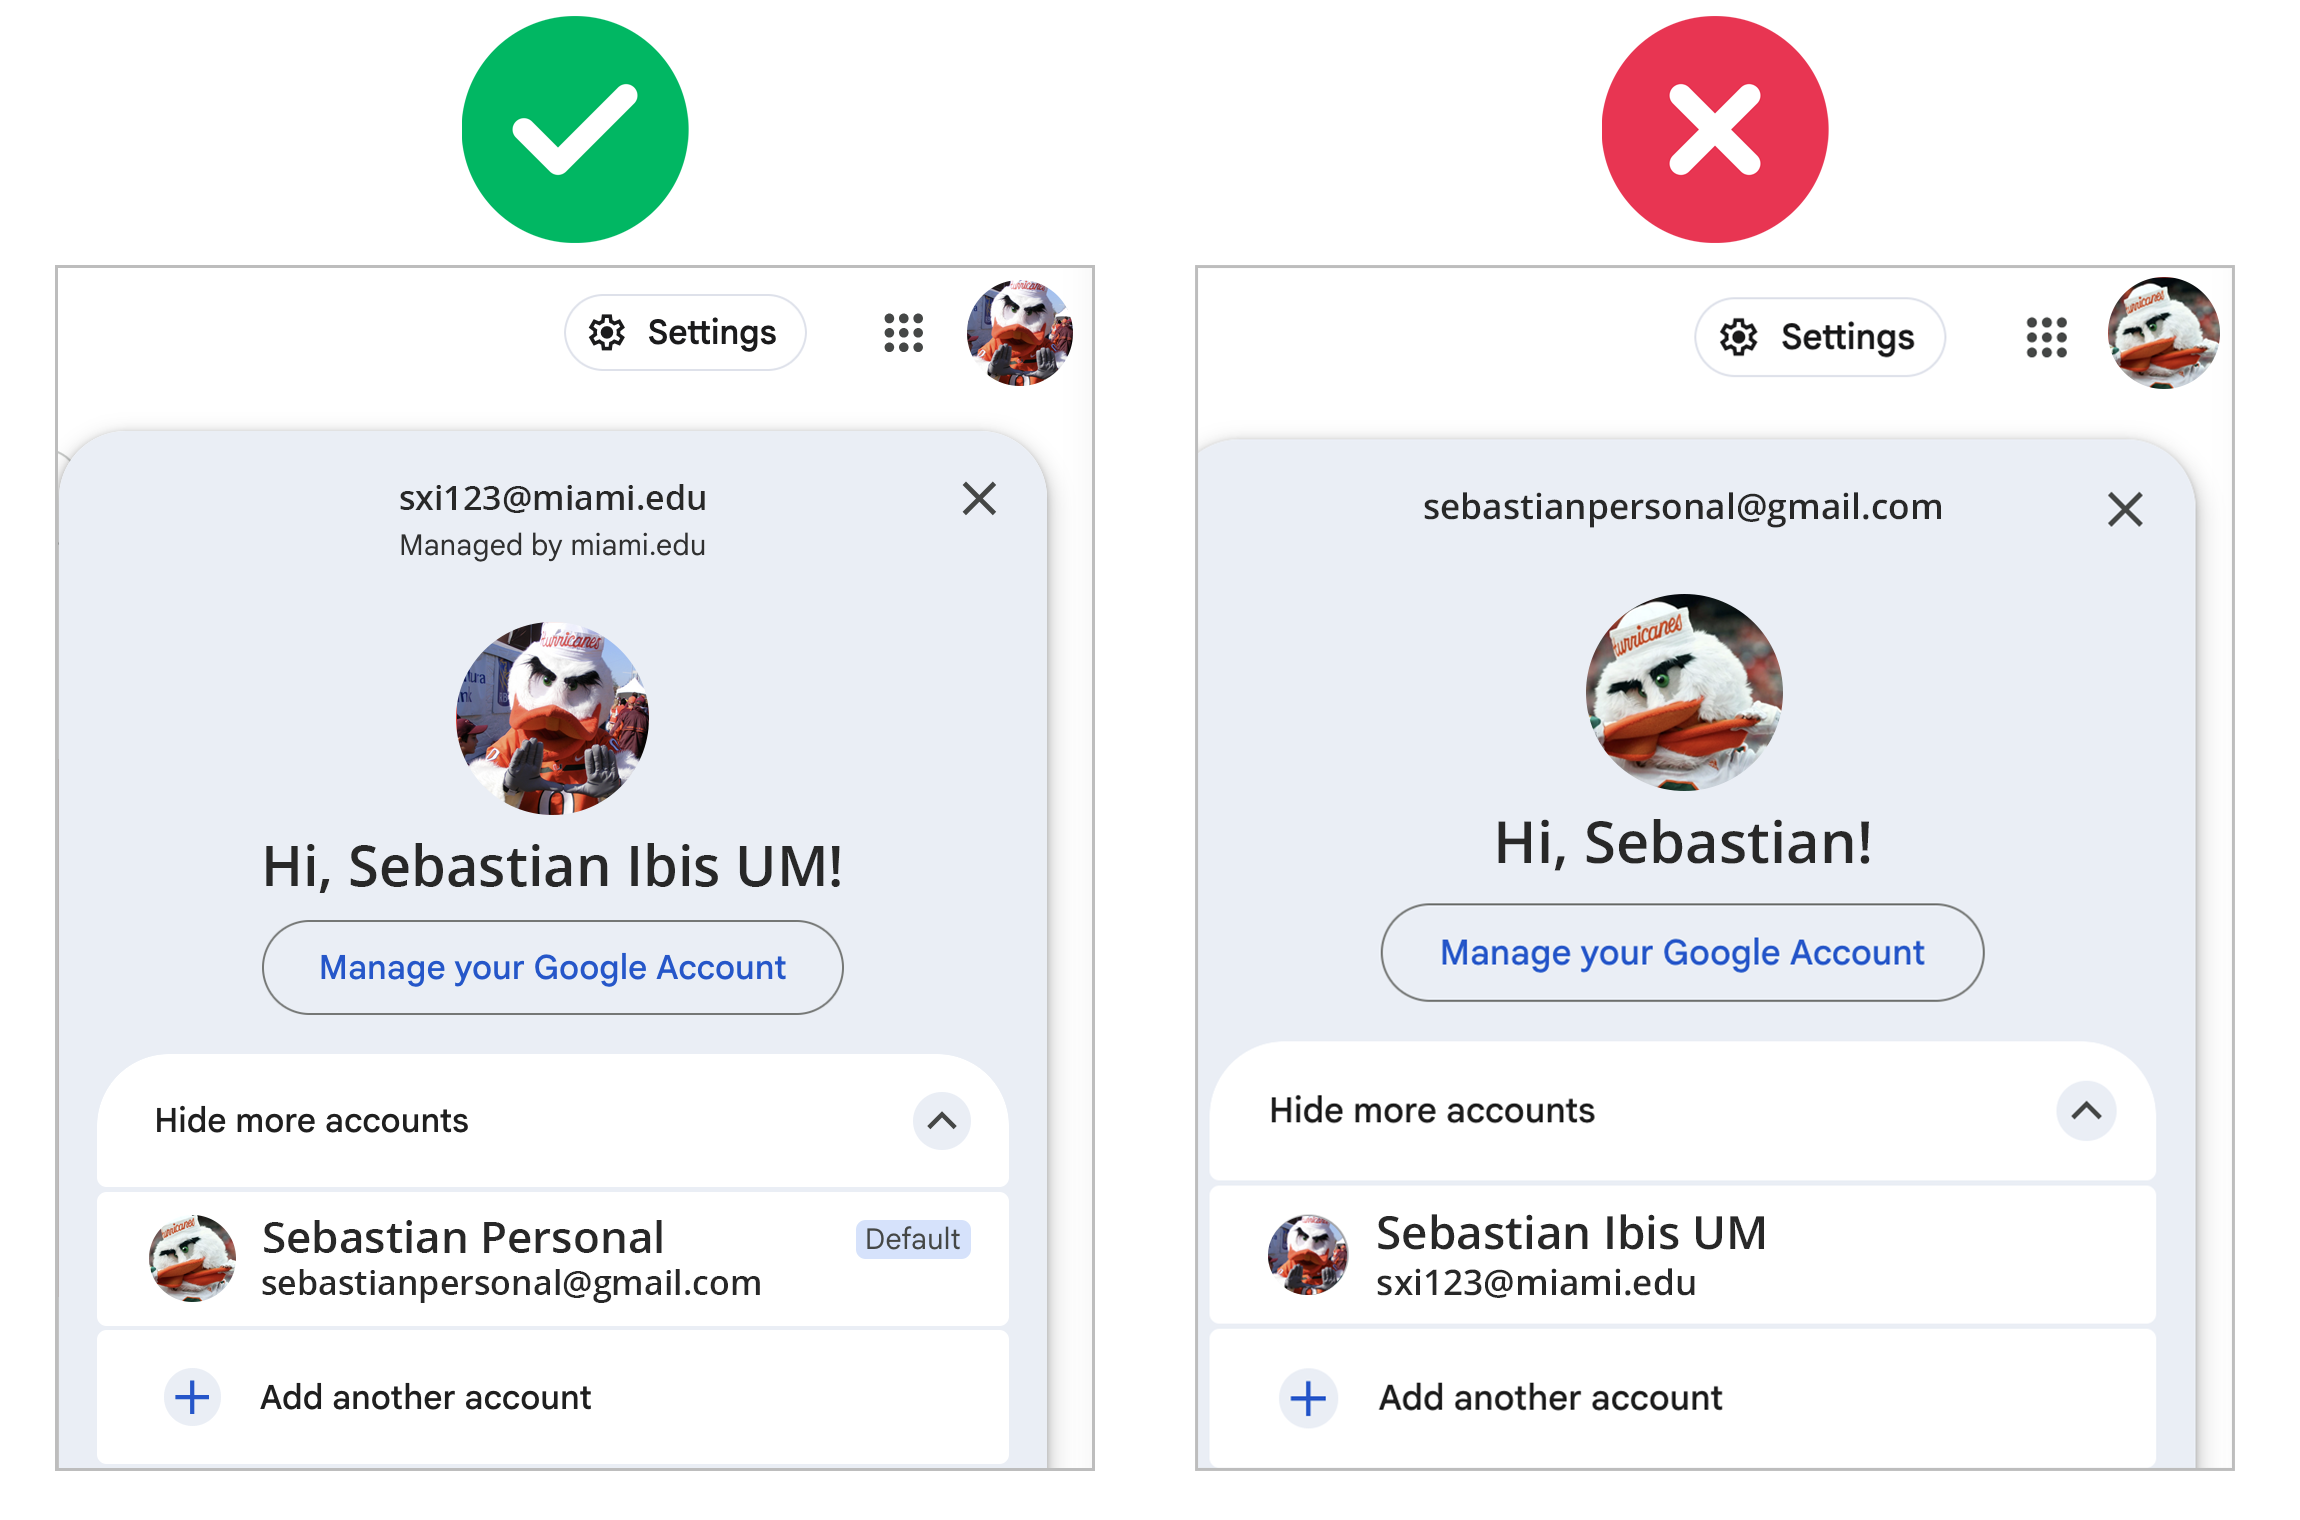2300x1520 pixels.
Task: Open Settings in the left screenshot
Action: 685,333
